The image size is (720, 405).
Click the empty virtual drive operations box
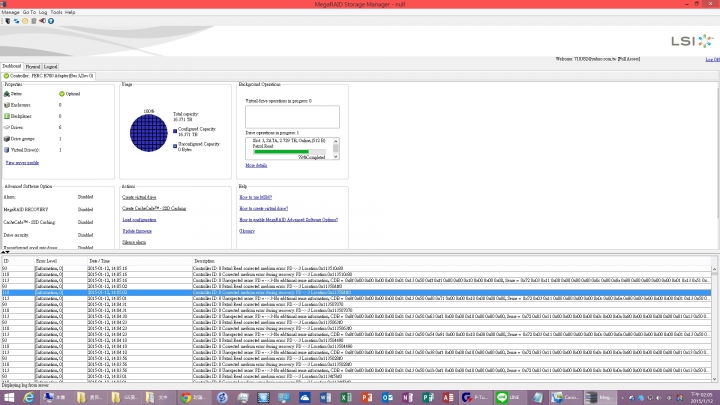click(x=292, y=117)
